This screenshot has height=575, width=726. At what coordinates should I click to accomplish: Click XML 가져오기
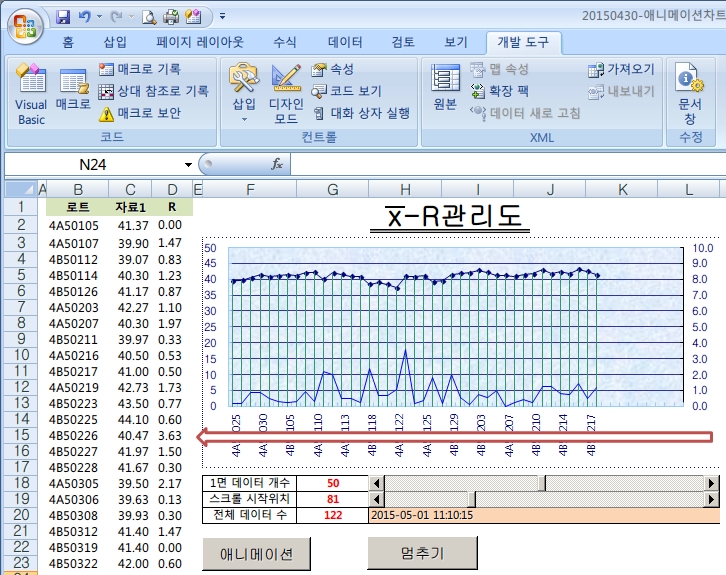coord(621,69)
